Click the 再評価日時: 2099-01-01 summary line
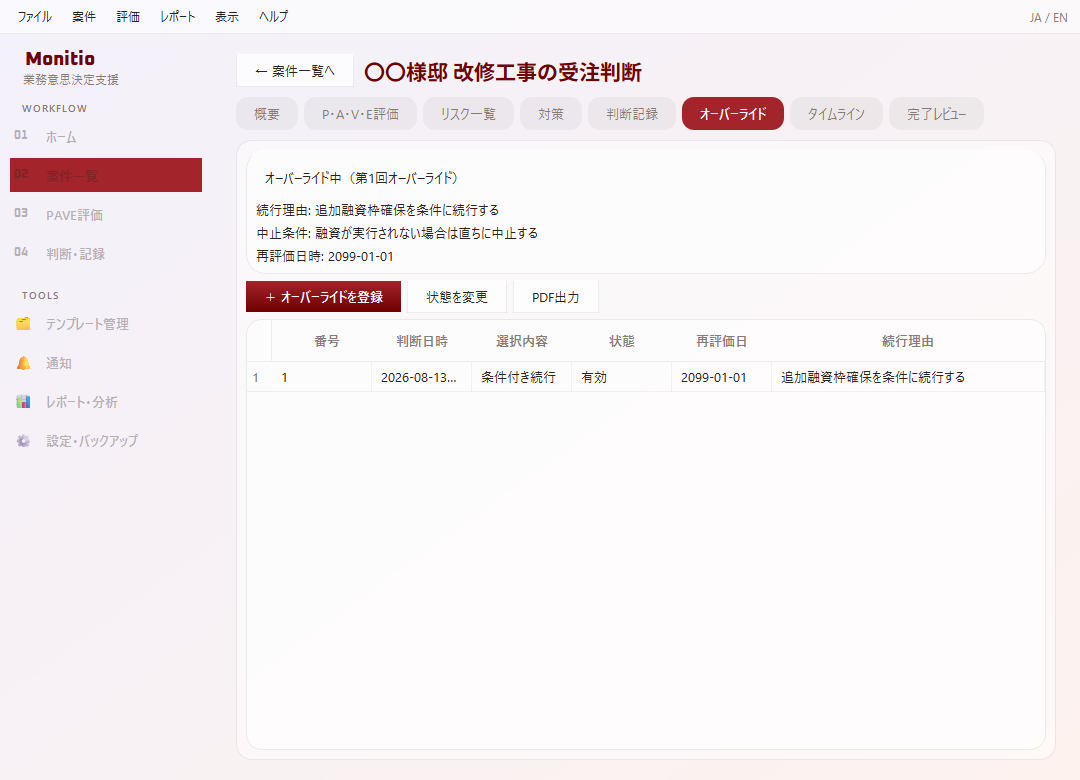Screen dimensions: 1080x780 tap(325, 256)
